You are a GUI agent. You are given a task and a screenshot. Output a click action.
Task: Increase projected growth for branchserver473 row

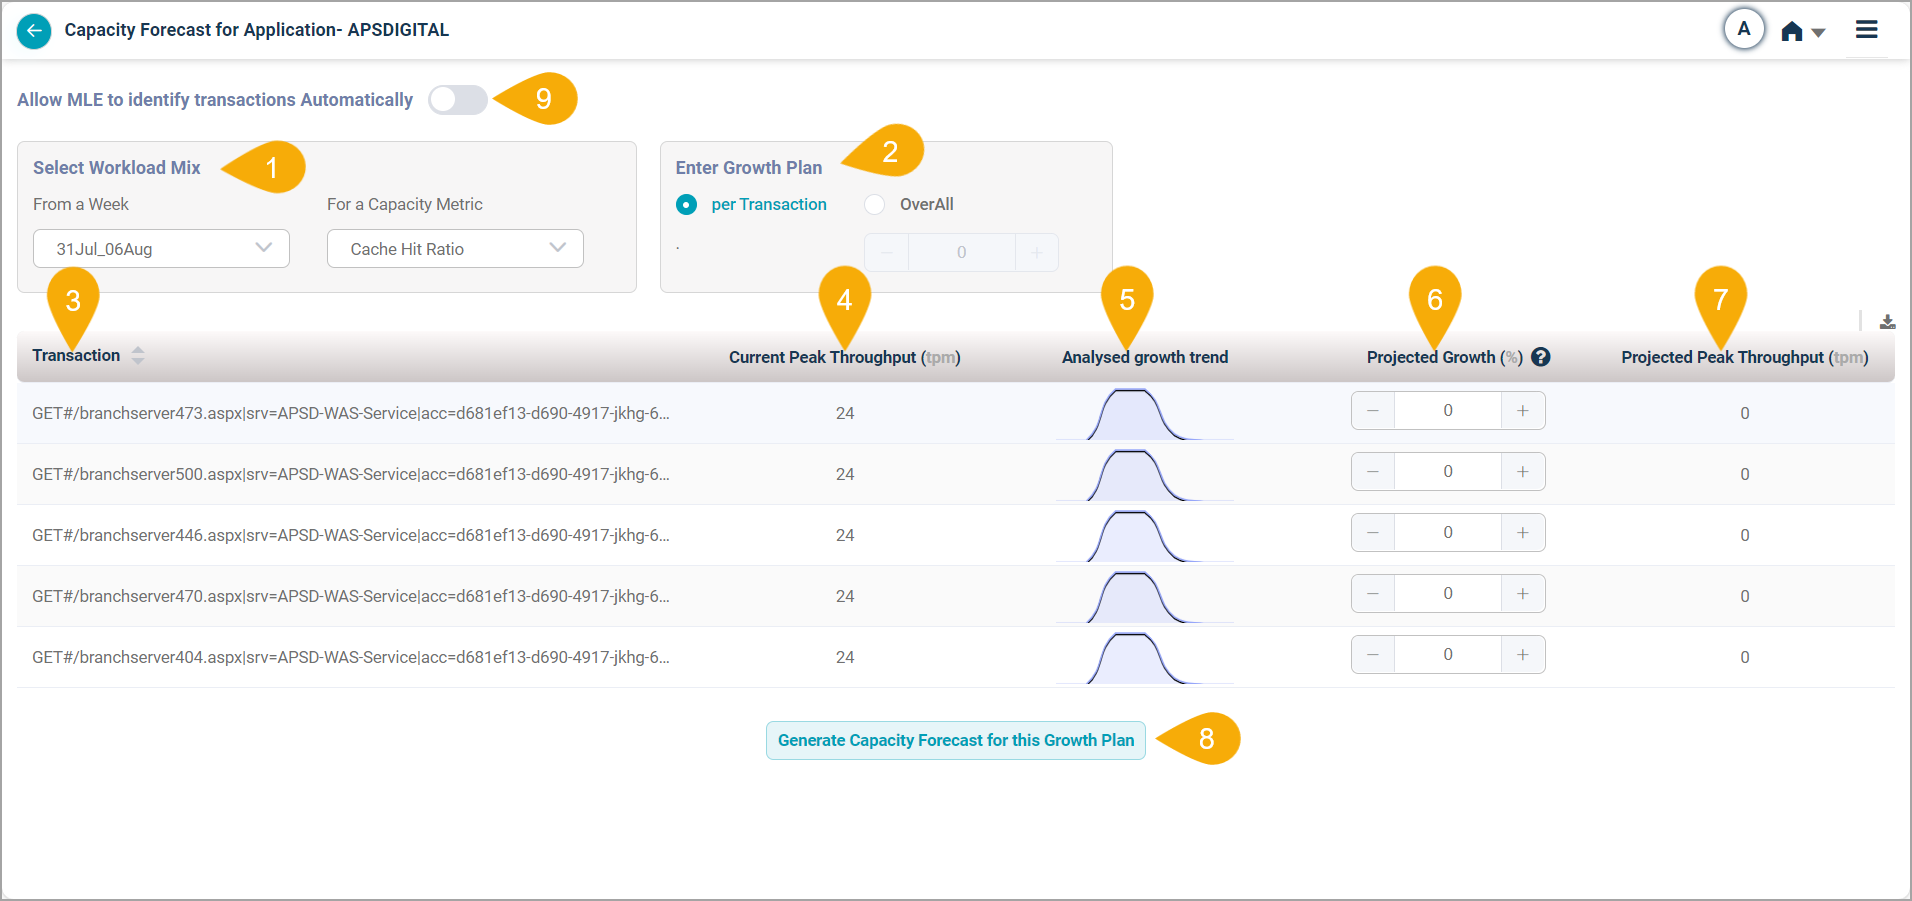click(x=1522, y=411)
